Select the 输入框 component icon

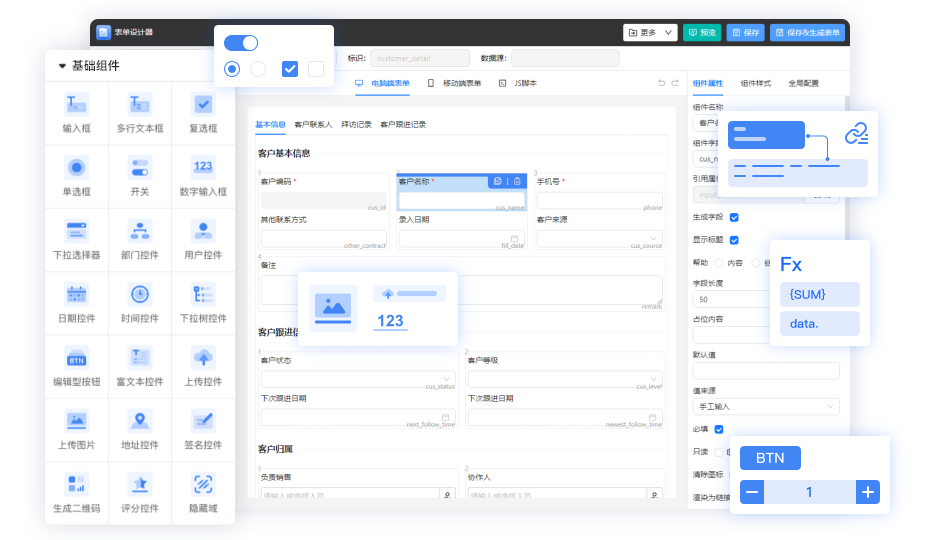click(77, 105)
